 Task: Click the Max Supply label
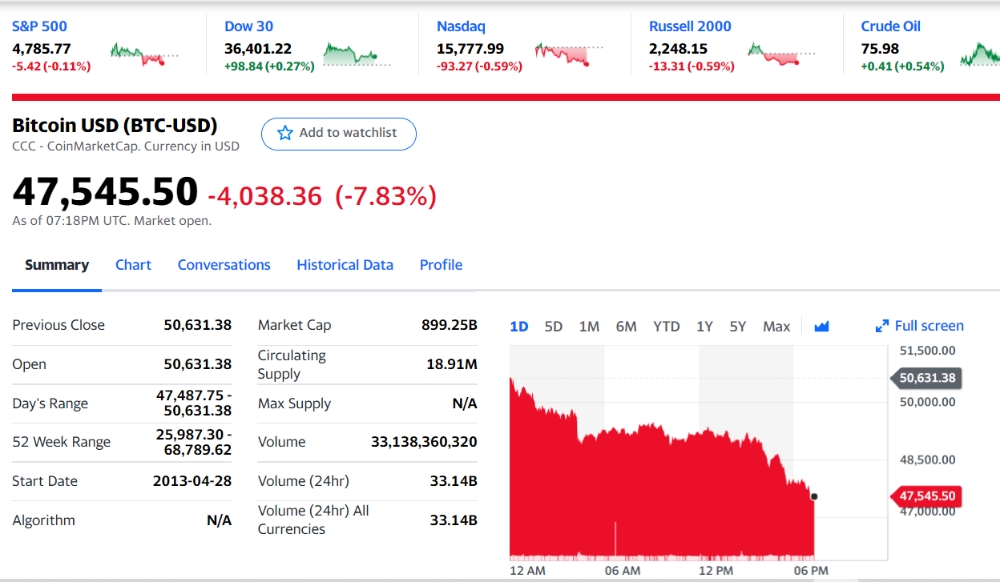294,404
